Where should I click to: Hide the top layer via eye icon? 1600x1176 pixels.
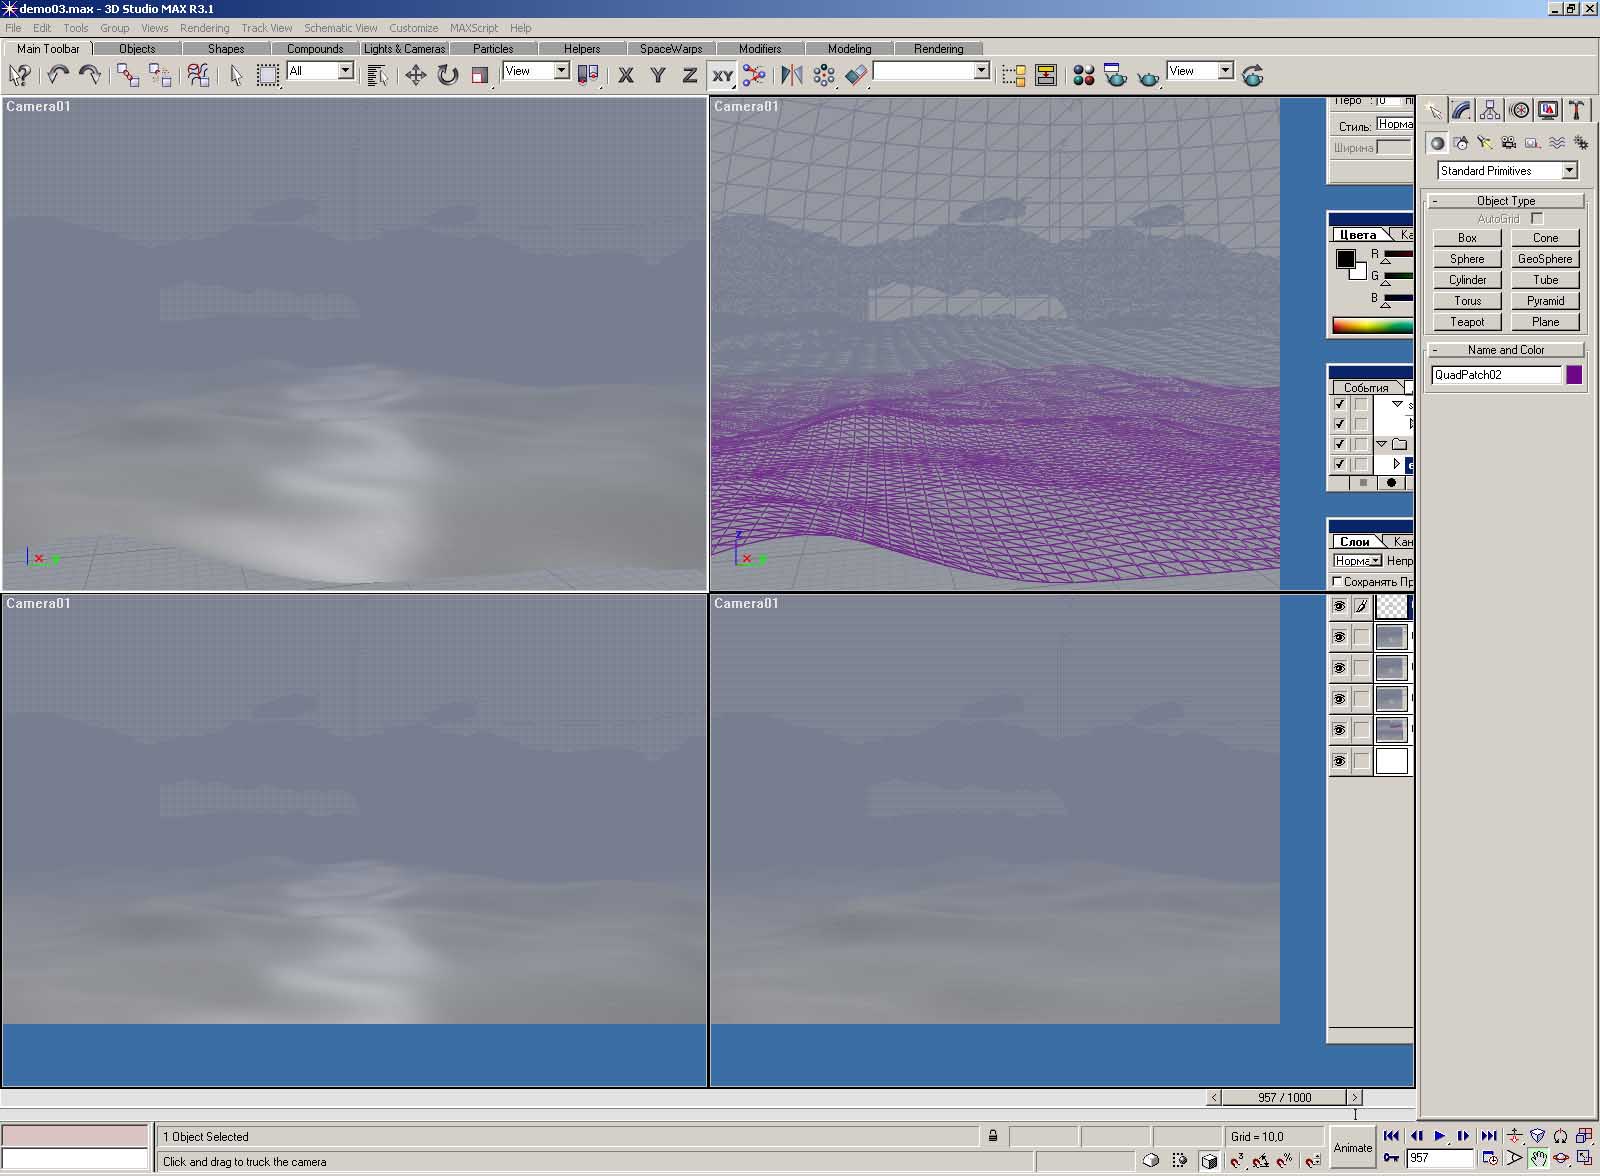(1339, 606)
